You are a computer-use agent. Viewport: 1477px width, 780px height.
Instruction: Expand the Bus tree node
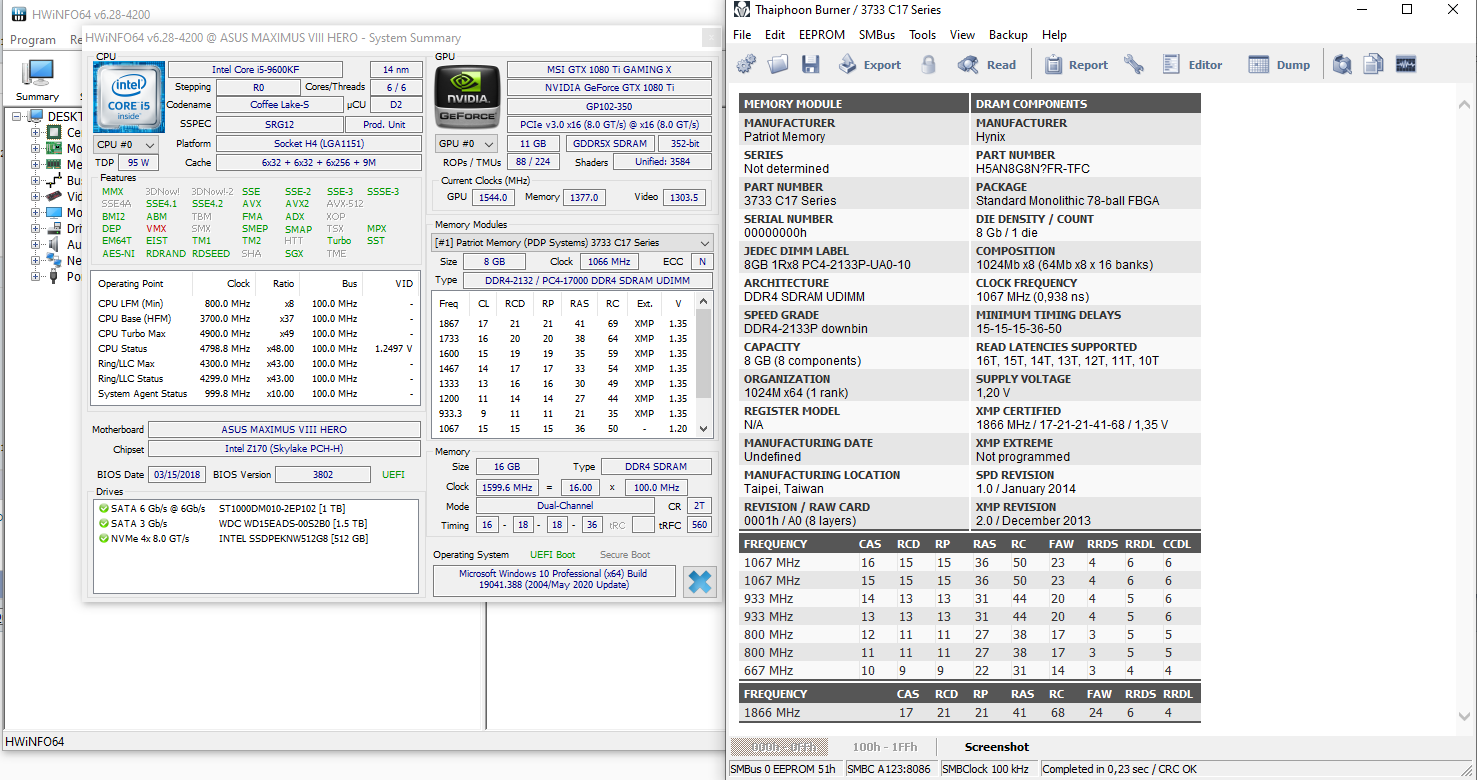[x=36, y=181]
